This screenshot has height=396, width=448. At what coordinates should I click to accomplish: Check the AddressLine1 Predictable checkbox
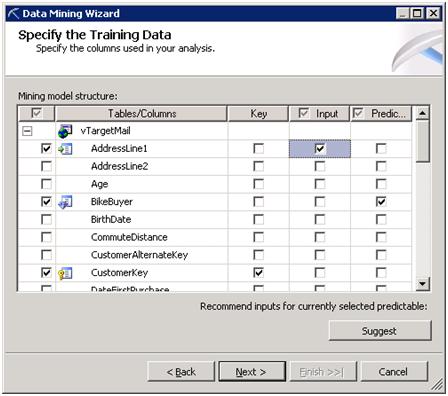pyautogui.click(x=381, y=149)
